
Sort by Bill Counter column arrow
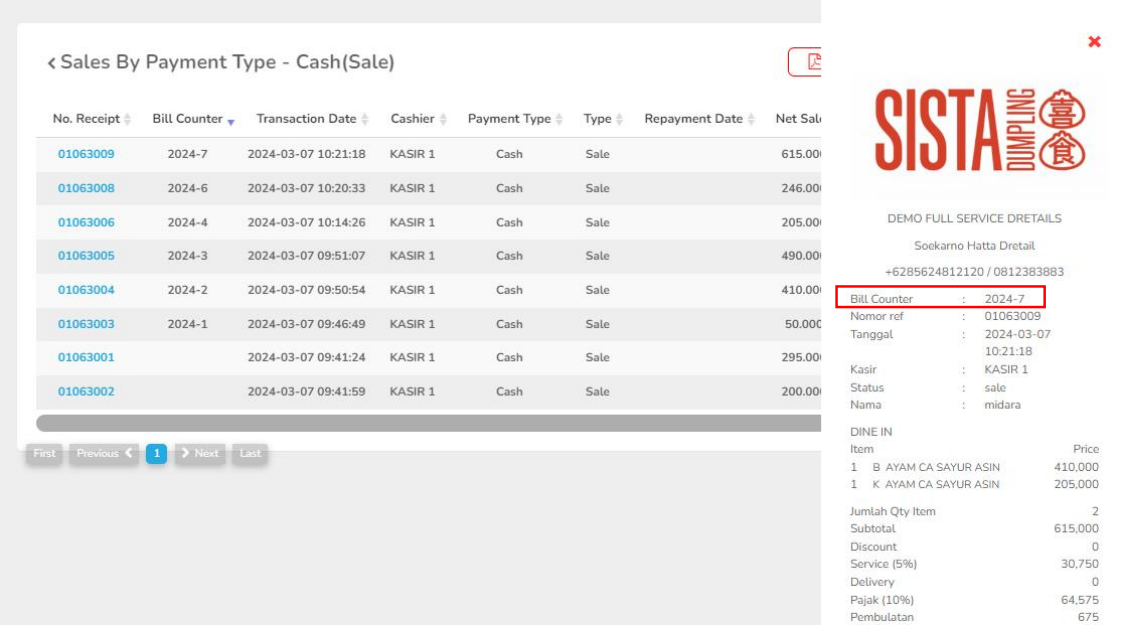(x=231, y=121)
